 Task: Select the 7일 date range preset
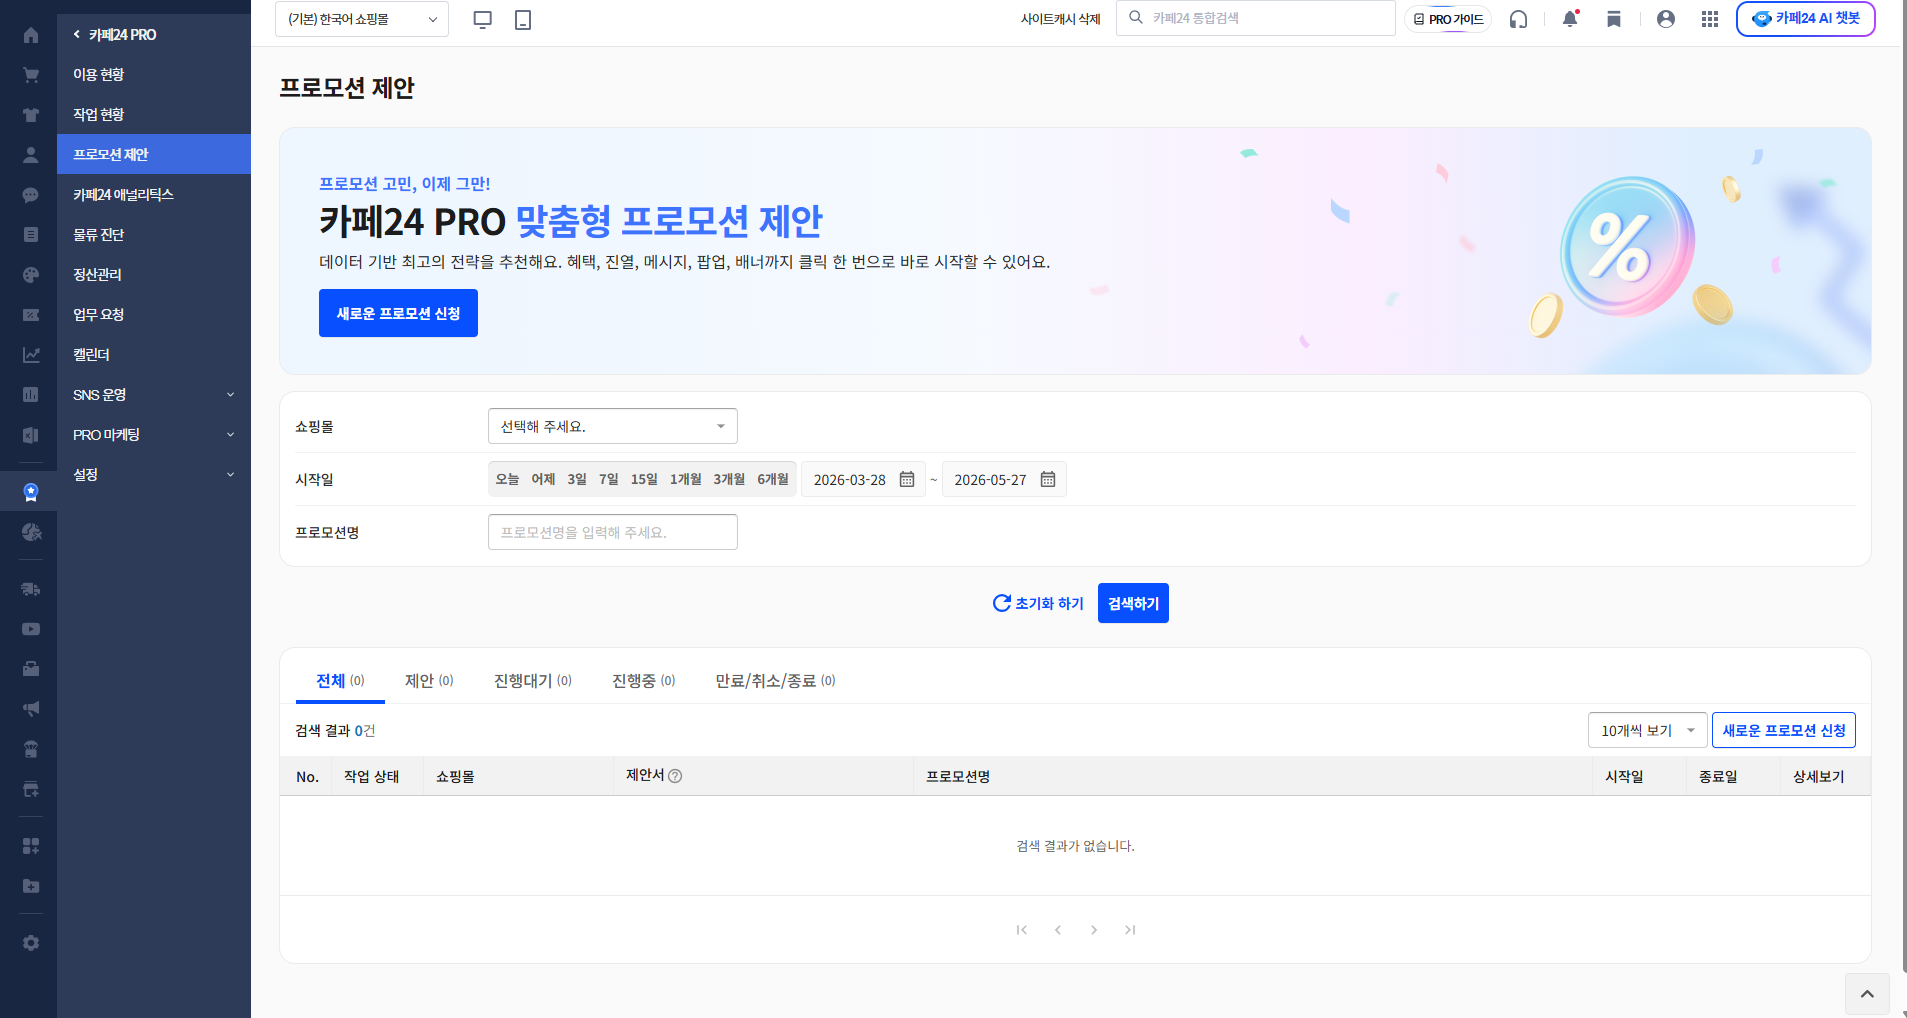coord(609,479)
